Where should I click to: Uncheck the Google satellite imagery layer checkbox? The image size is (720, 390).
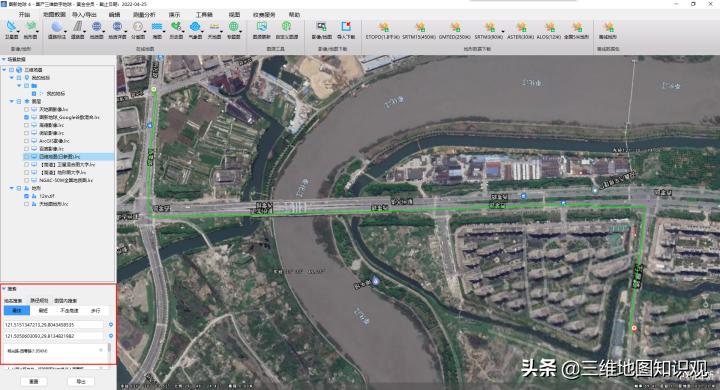click(26, 117)
